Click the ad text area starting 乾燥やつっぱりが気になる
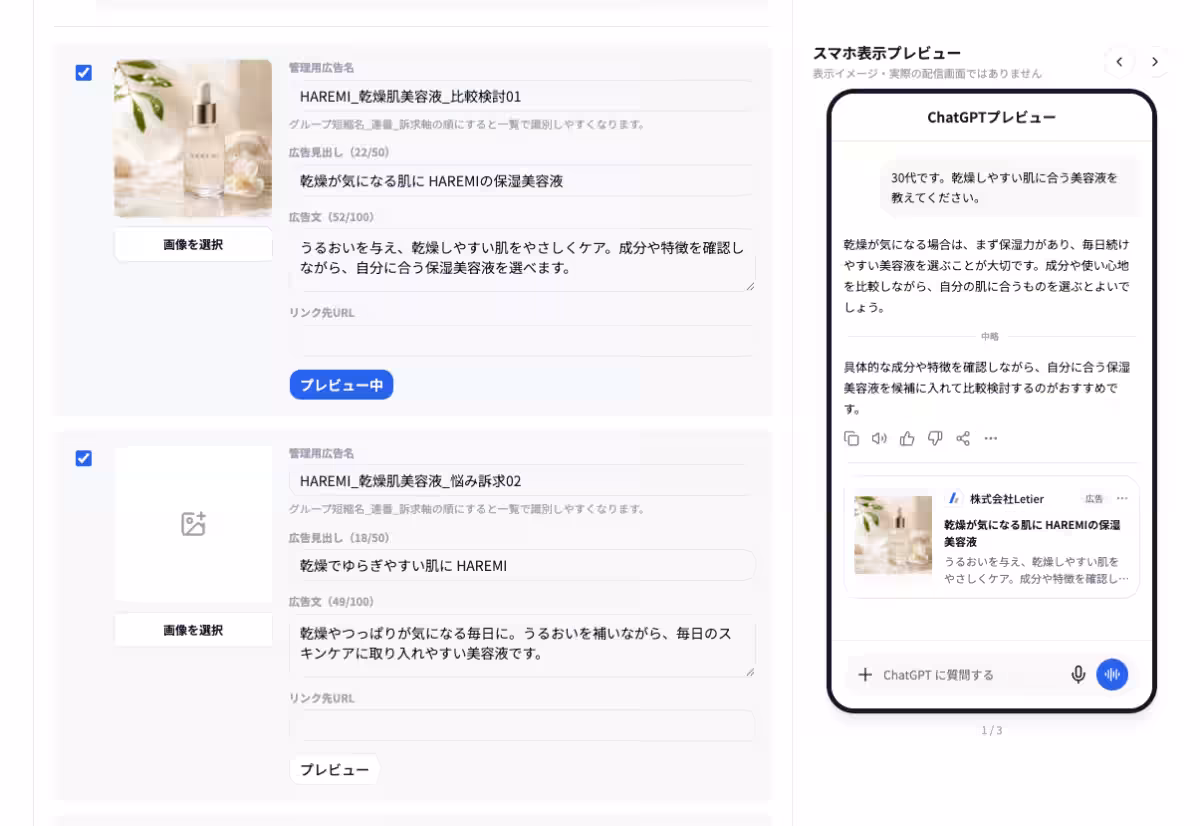 pyautogui.click(x=522, y=646)
